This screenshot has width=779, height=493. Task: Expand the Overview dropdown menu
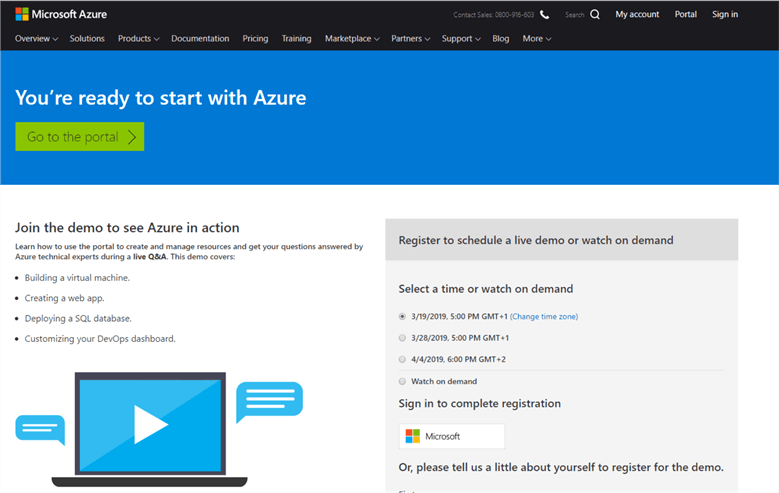(36, 39)
